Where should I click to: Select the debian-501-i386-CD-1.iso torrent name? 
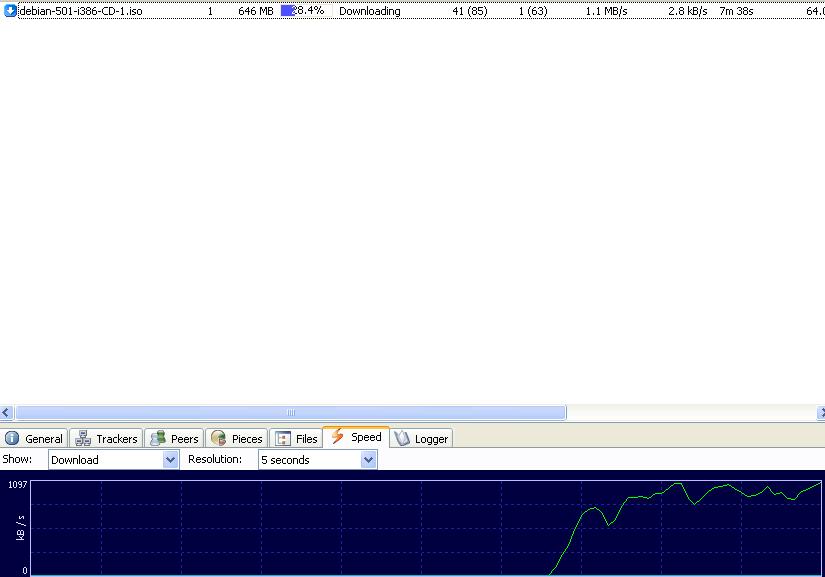click(x=81, y=11)
